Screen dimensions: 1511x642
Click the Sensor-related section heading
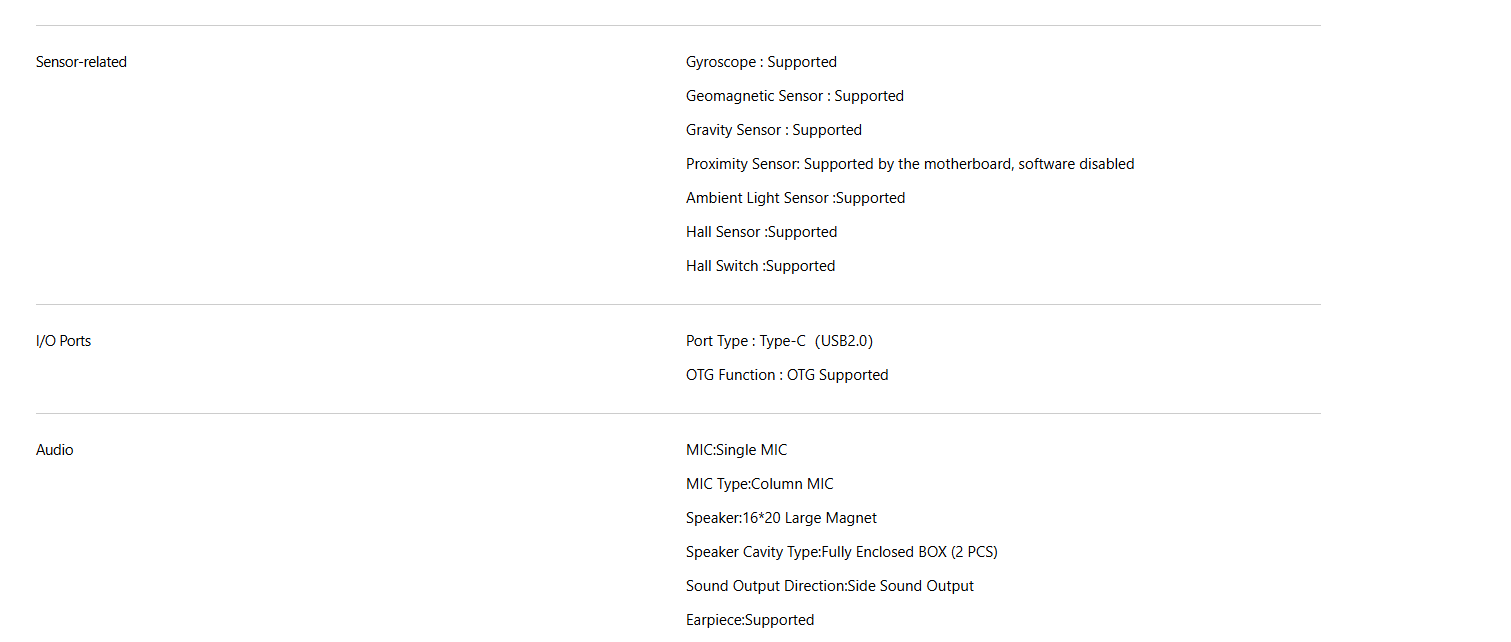click(x=81, y=62)
